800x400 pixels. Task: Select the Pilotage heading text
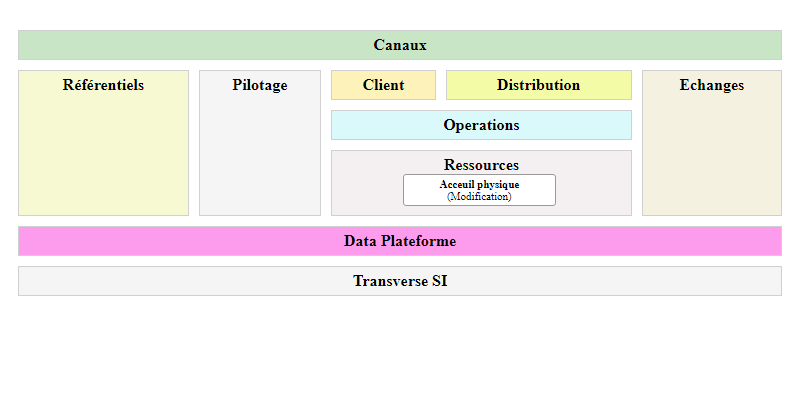[x=260, y=85]
